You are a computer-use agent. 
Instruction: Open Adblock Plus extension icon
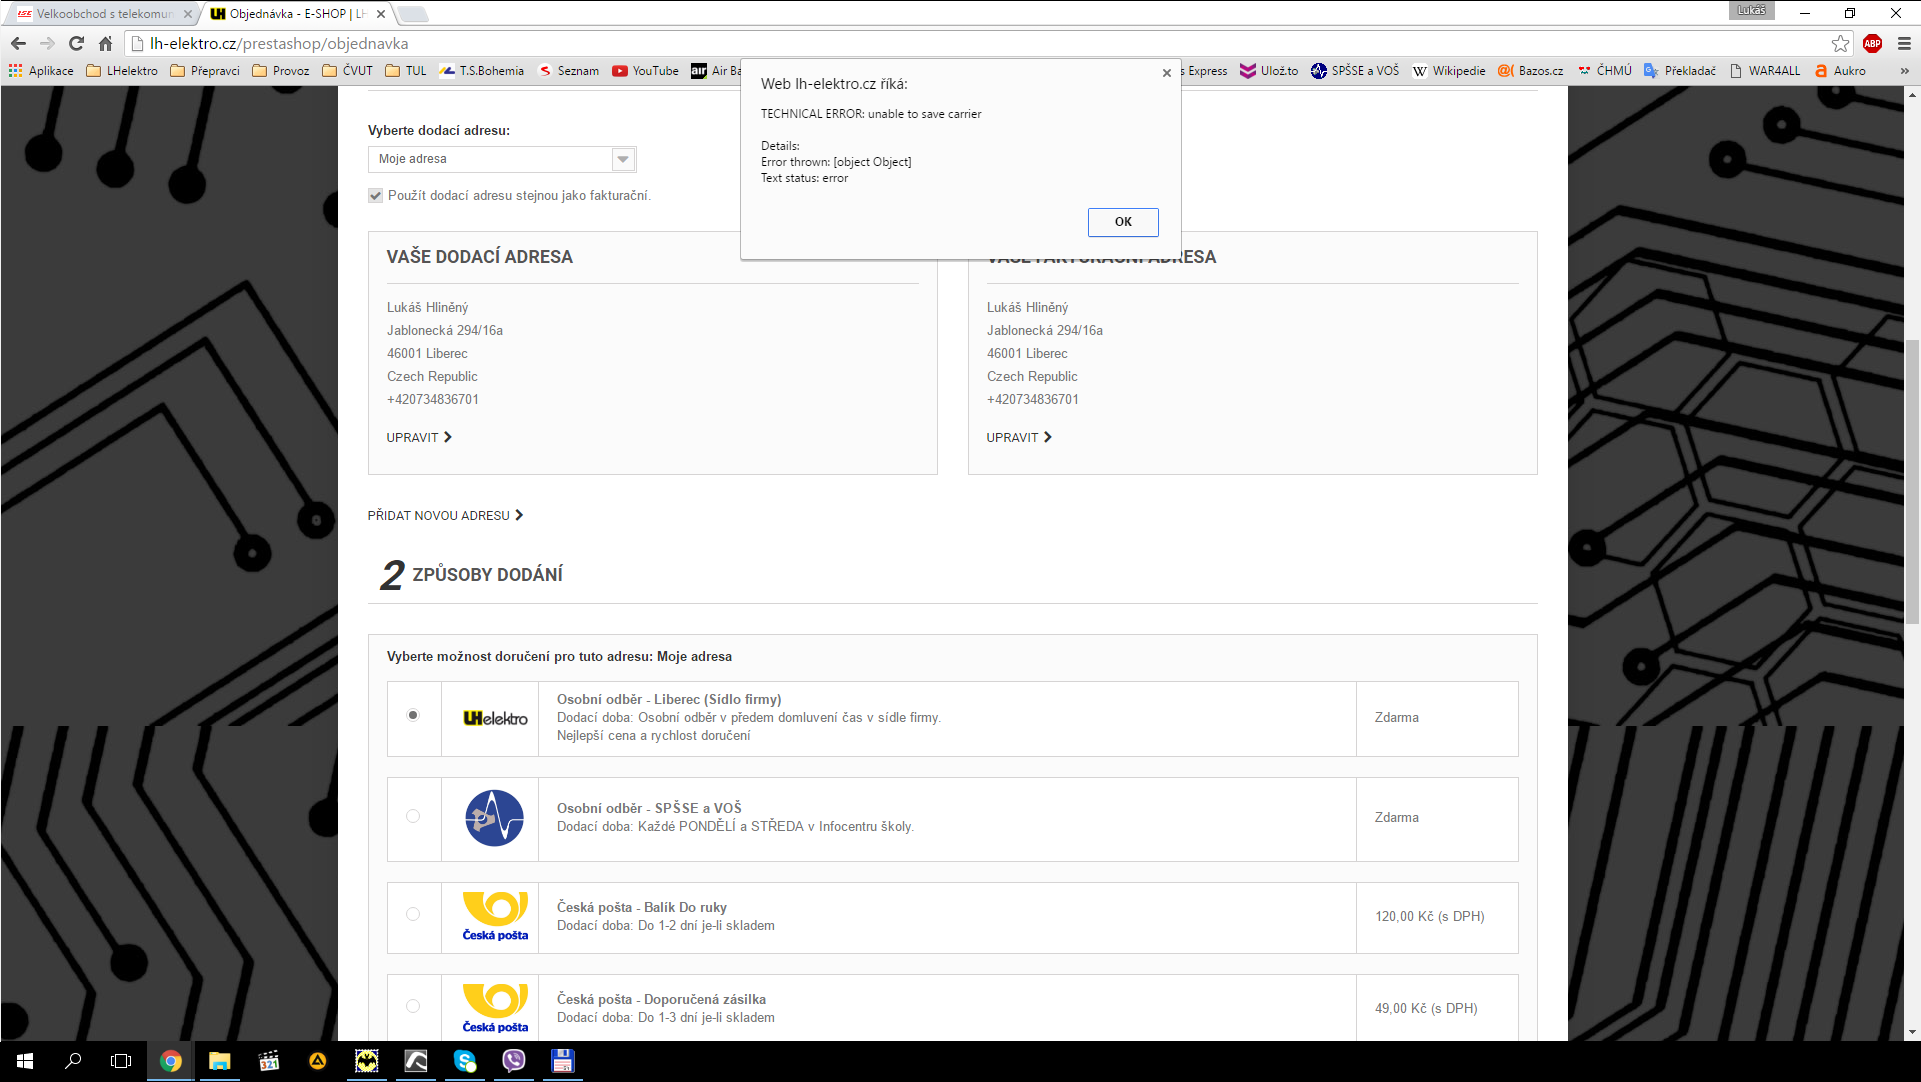(1872, 43)
